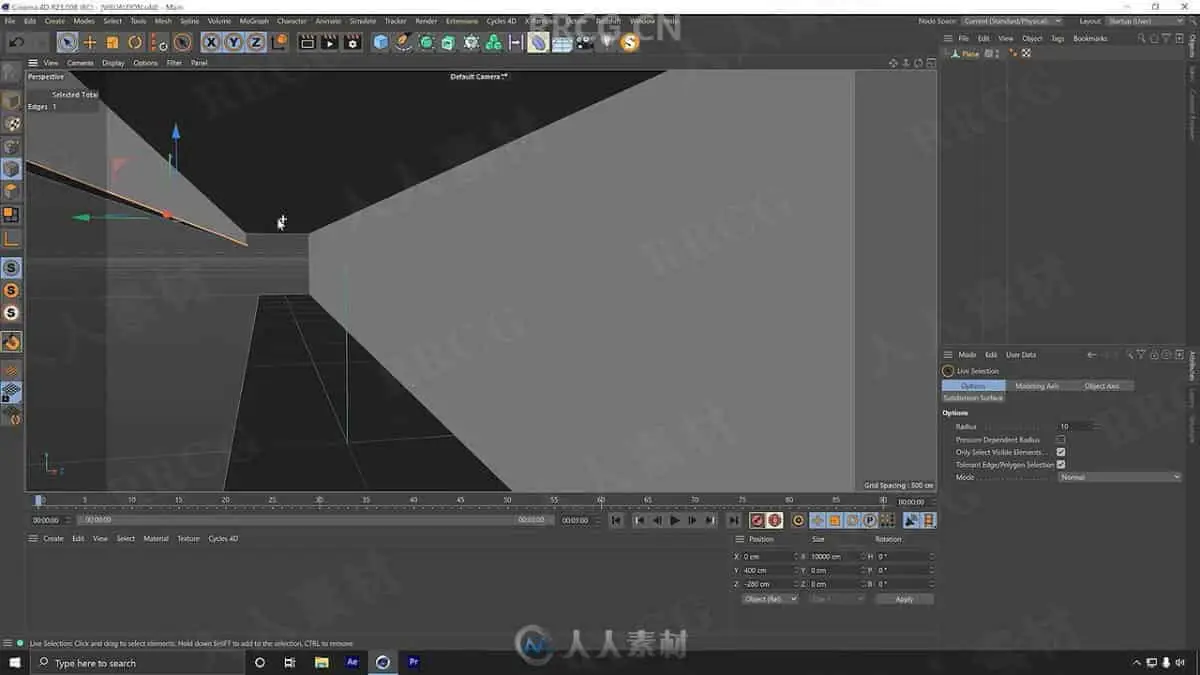Click the Record Active Objects keyframe button

tap(758, 520)
